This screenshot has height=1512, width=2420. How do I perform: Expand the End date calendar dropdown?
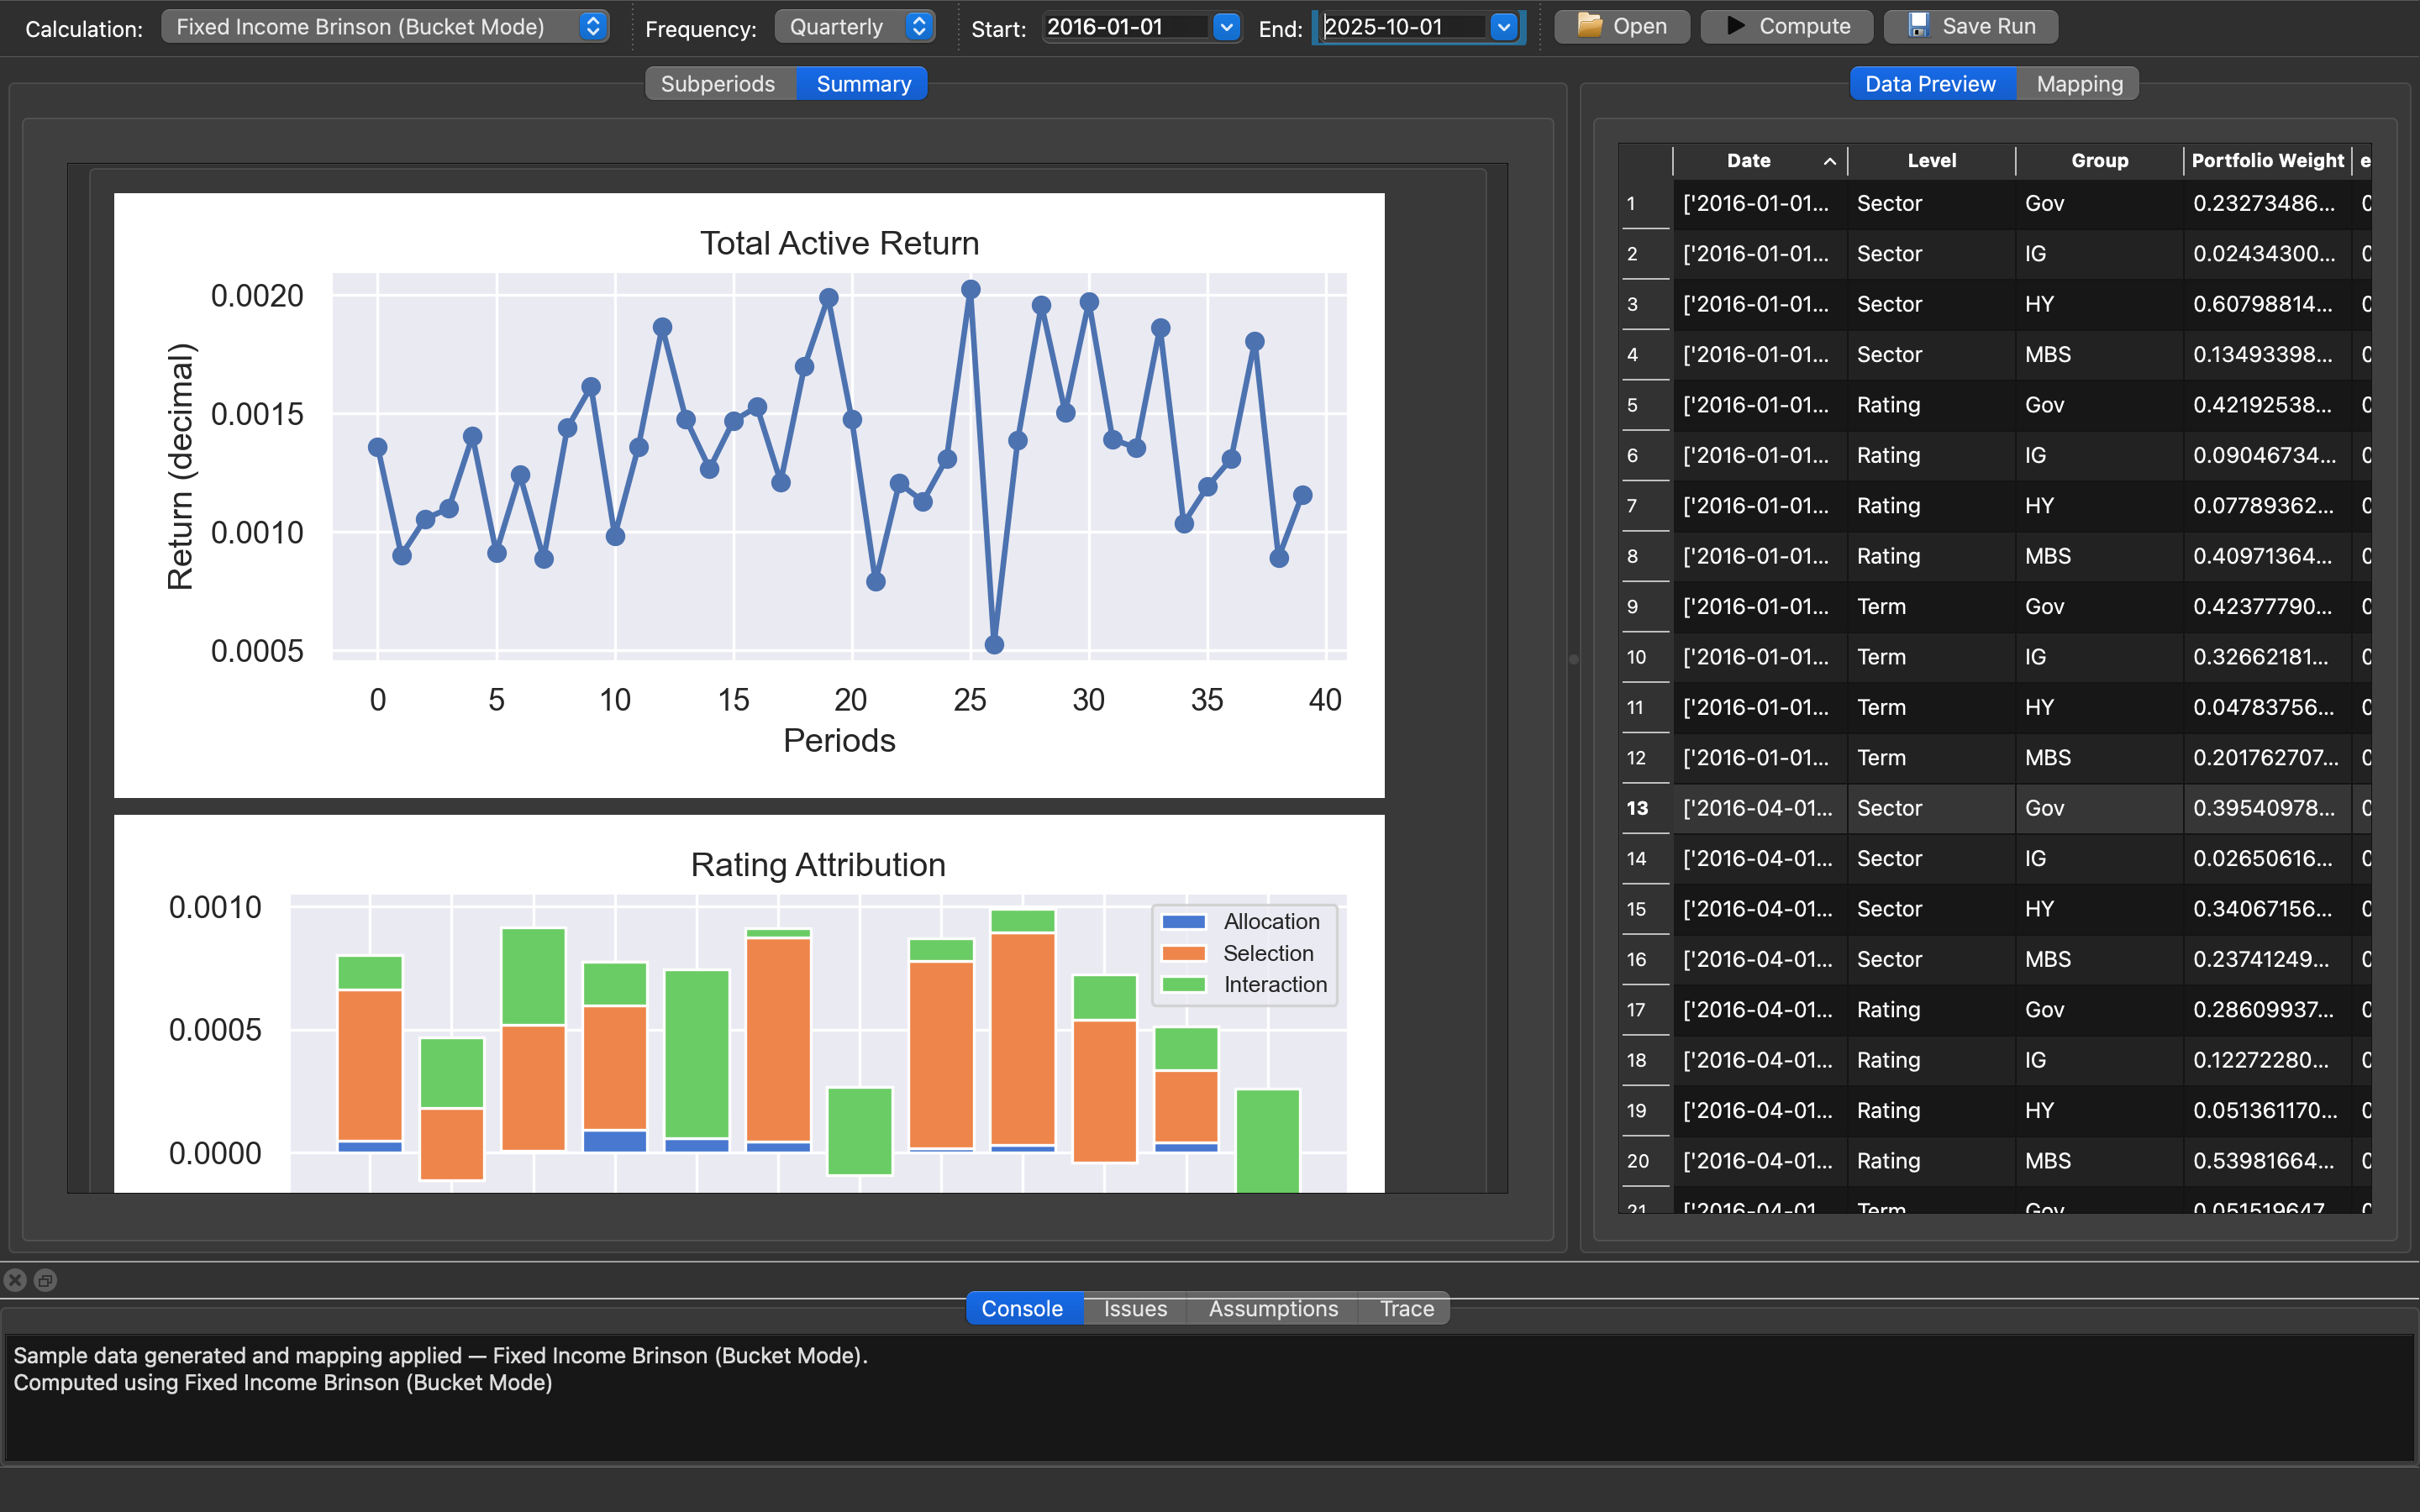click(x=1503, y=27)
